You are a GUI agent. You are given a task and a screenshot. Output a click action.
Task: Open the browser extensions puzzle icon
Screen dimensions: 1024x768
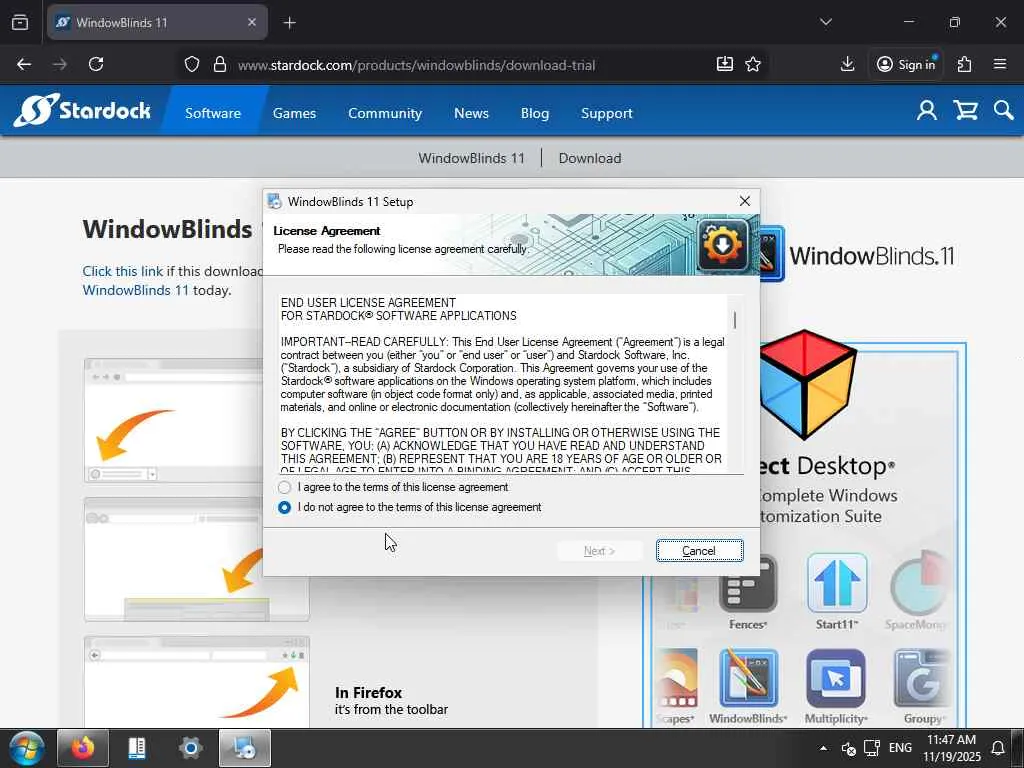coord(965,64)
